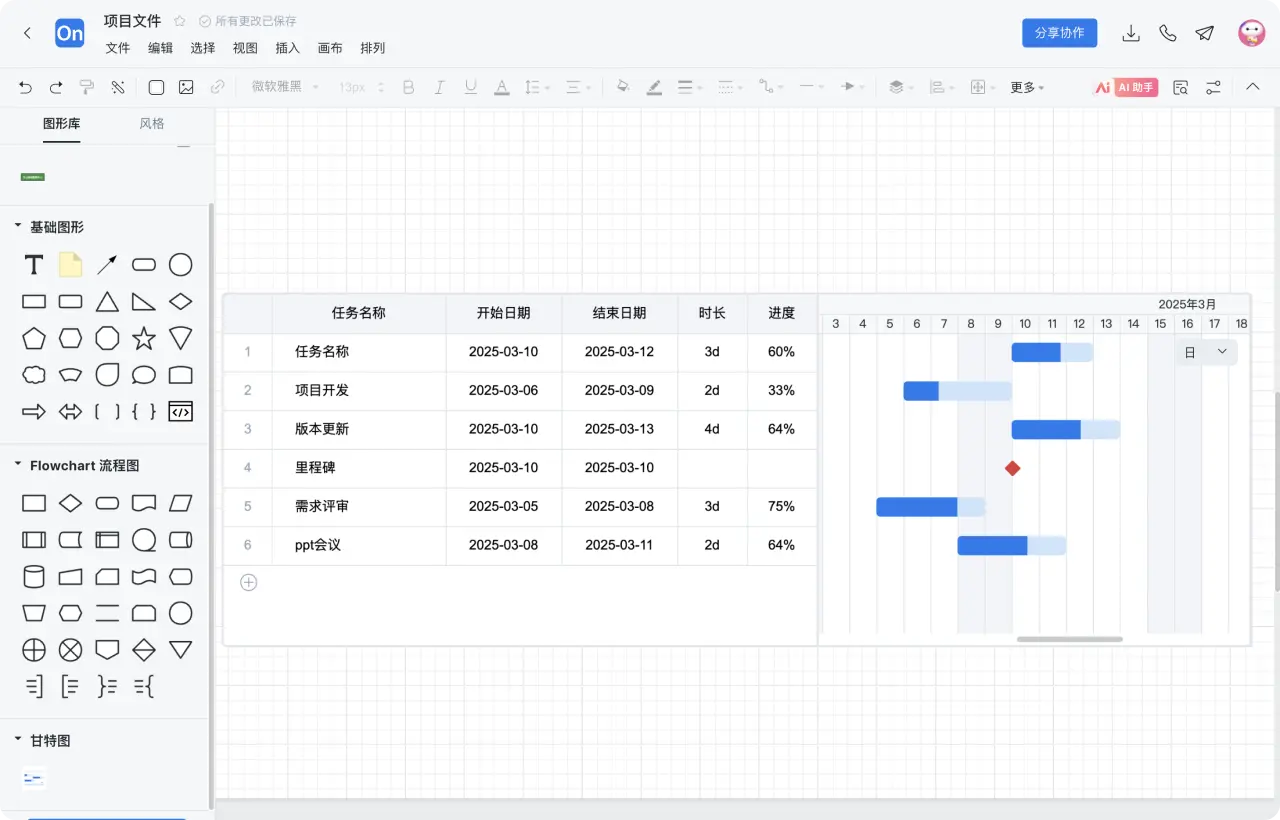
Task: Insert a hyperlink with the link icon
Action: coord(218,87)
